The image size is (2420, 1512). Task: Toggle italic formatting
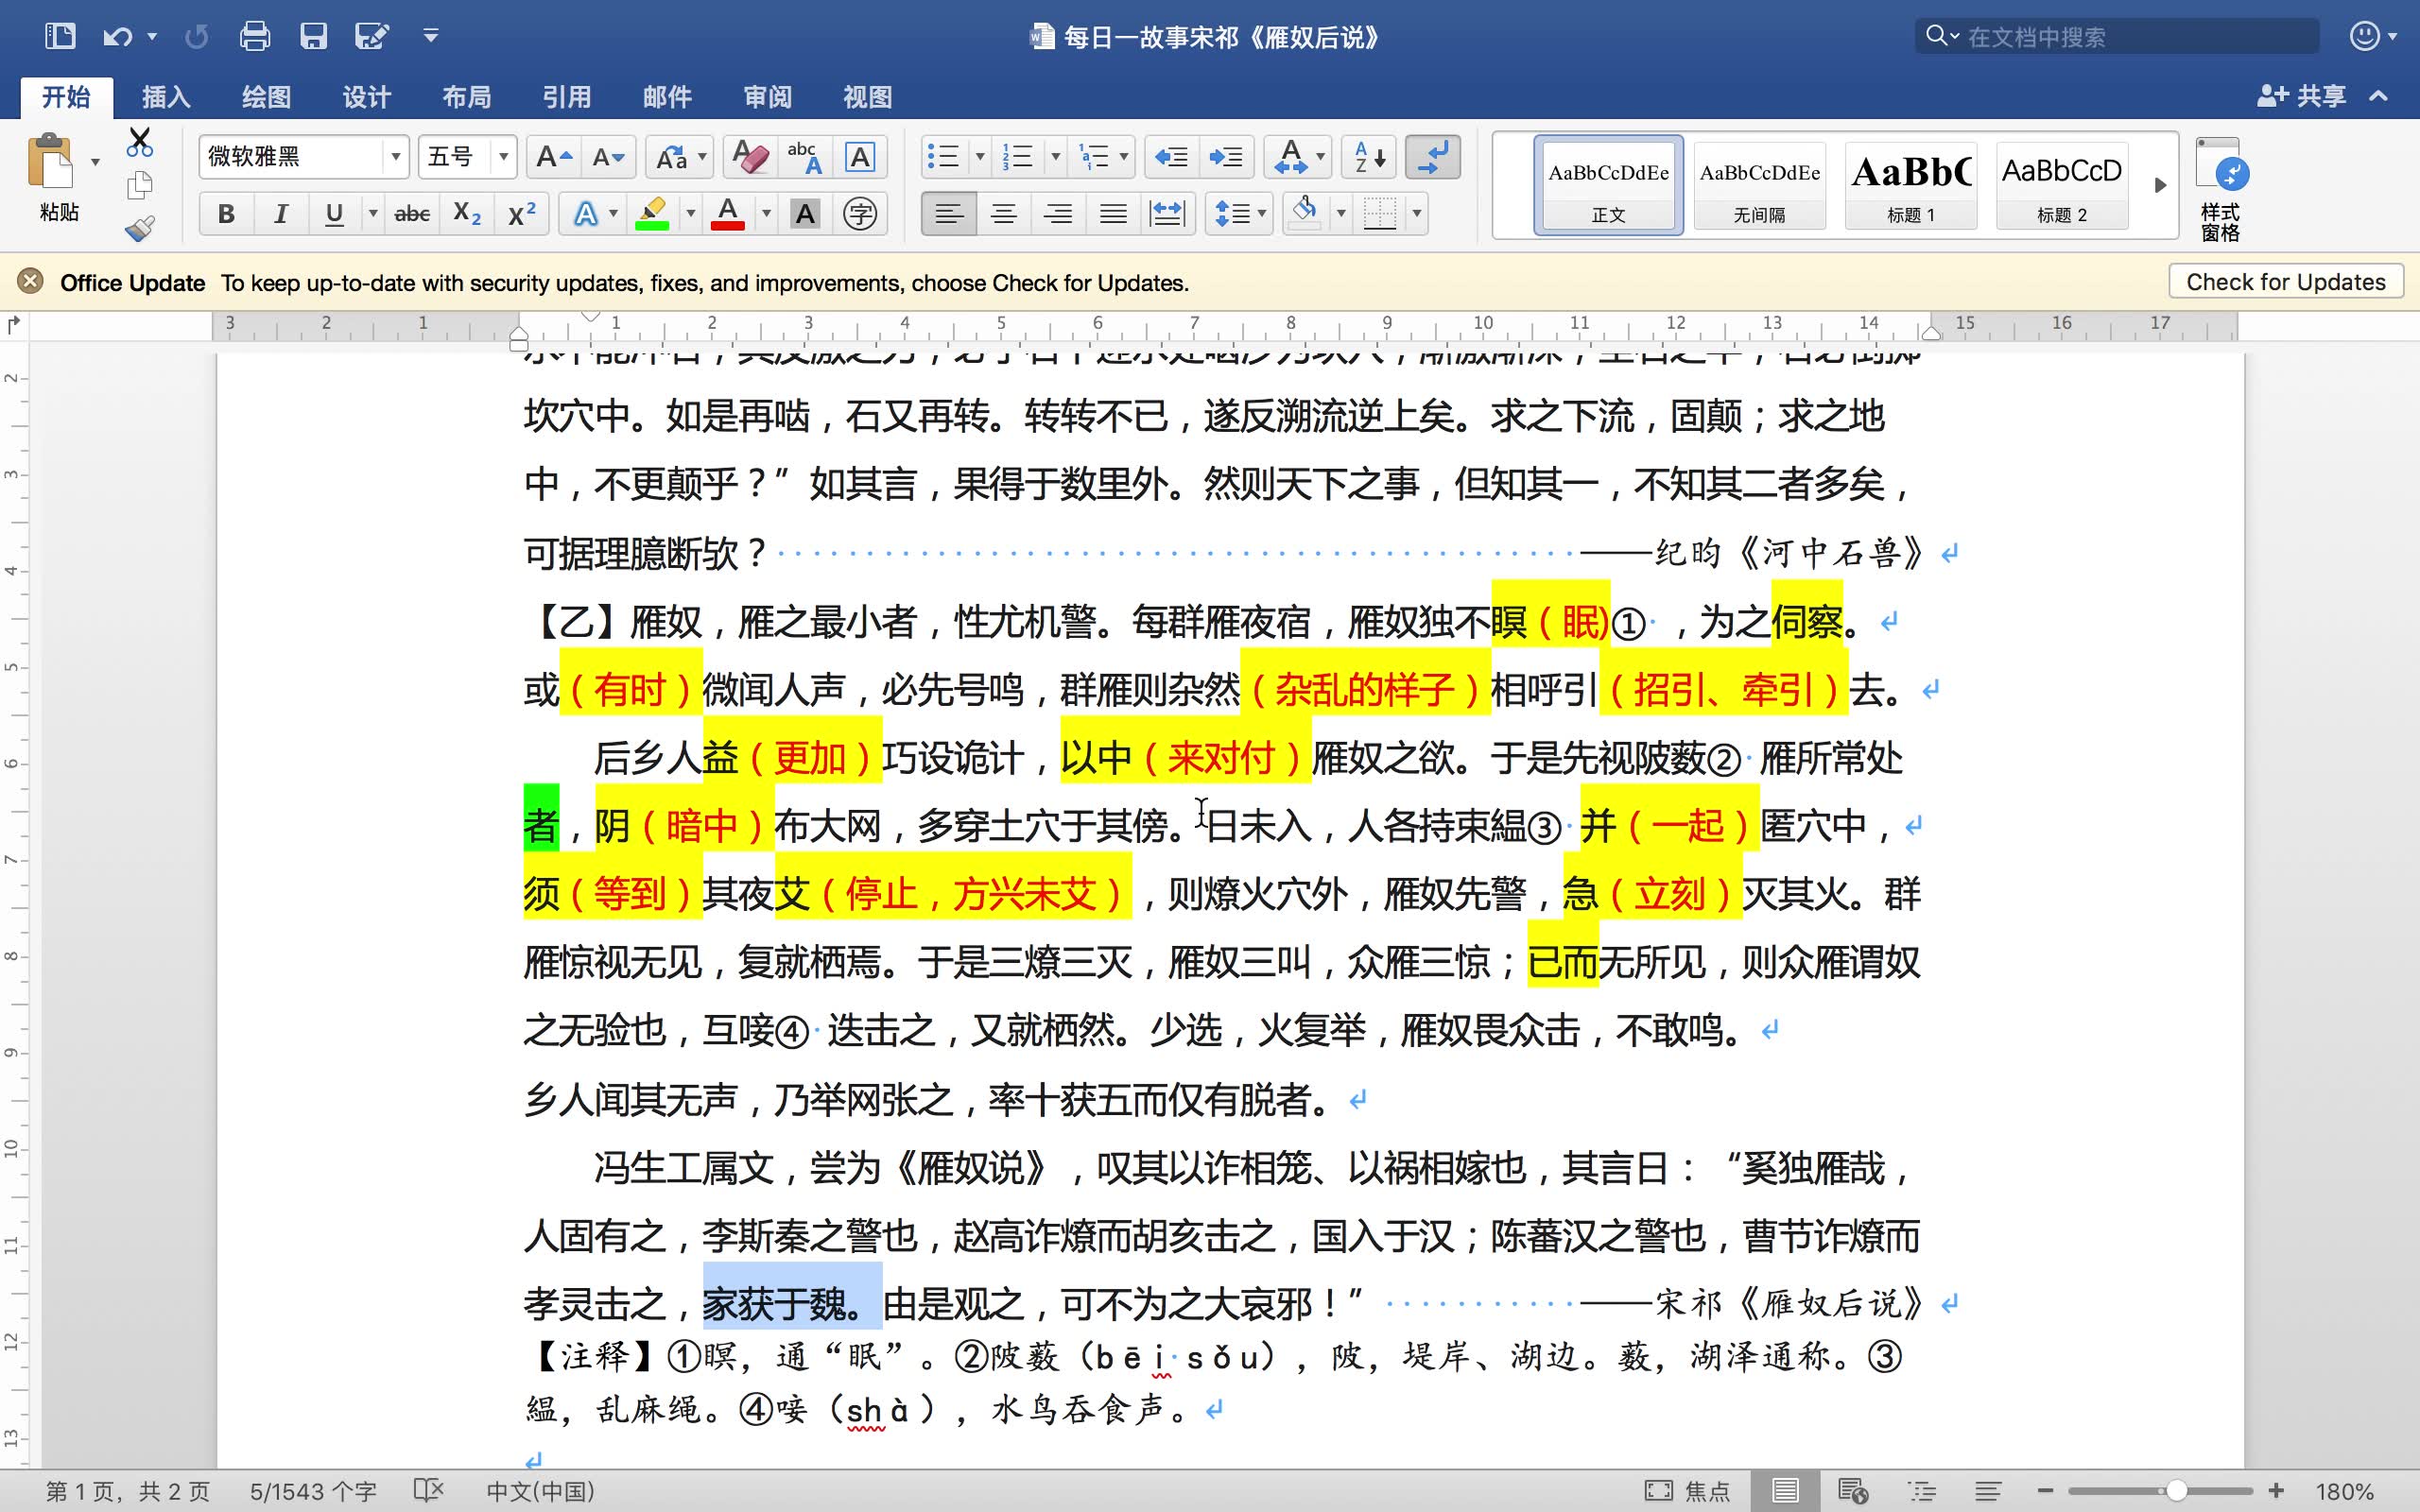pyautogui.click(x=281, y=213)
